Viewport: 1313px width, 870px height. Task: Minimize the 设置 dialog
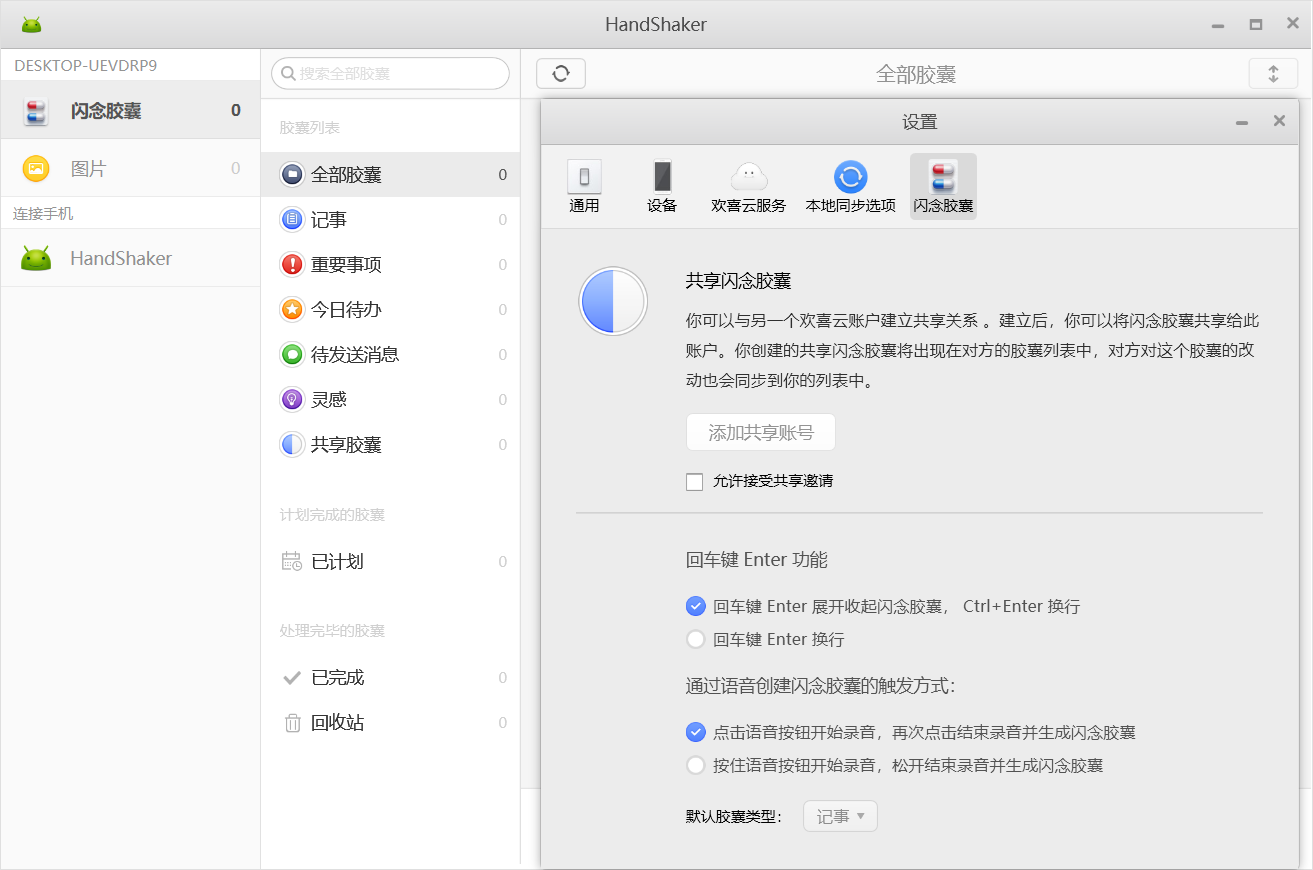pyautogui.click(x=1242, y=122)
